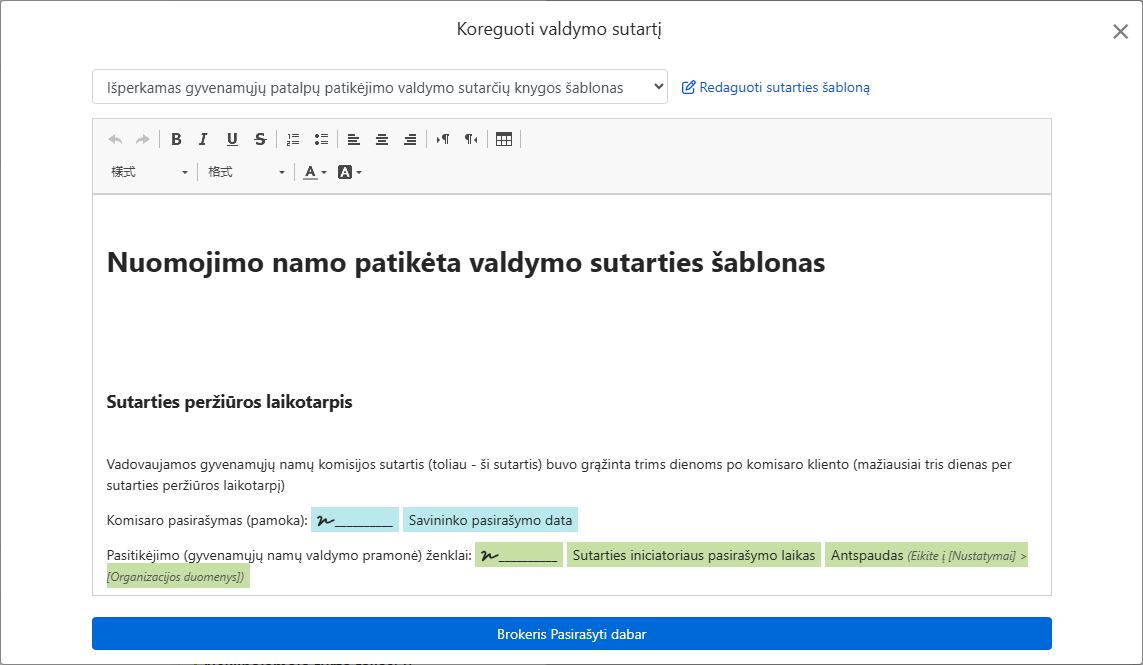Toggle underline formatting

coord(232,139)
